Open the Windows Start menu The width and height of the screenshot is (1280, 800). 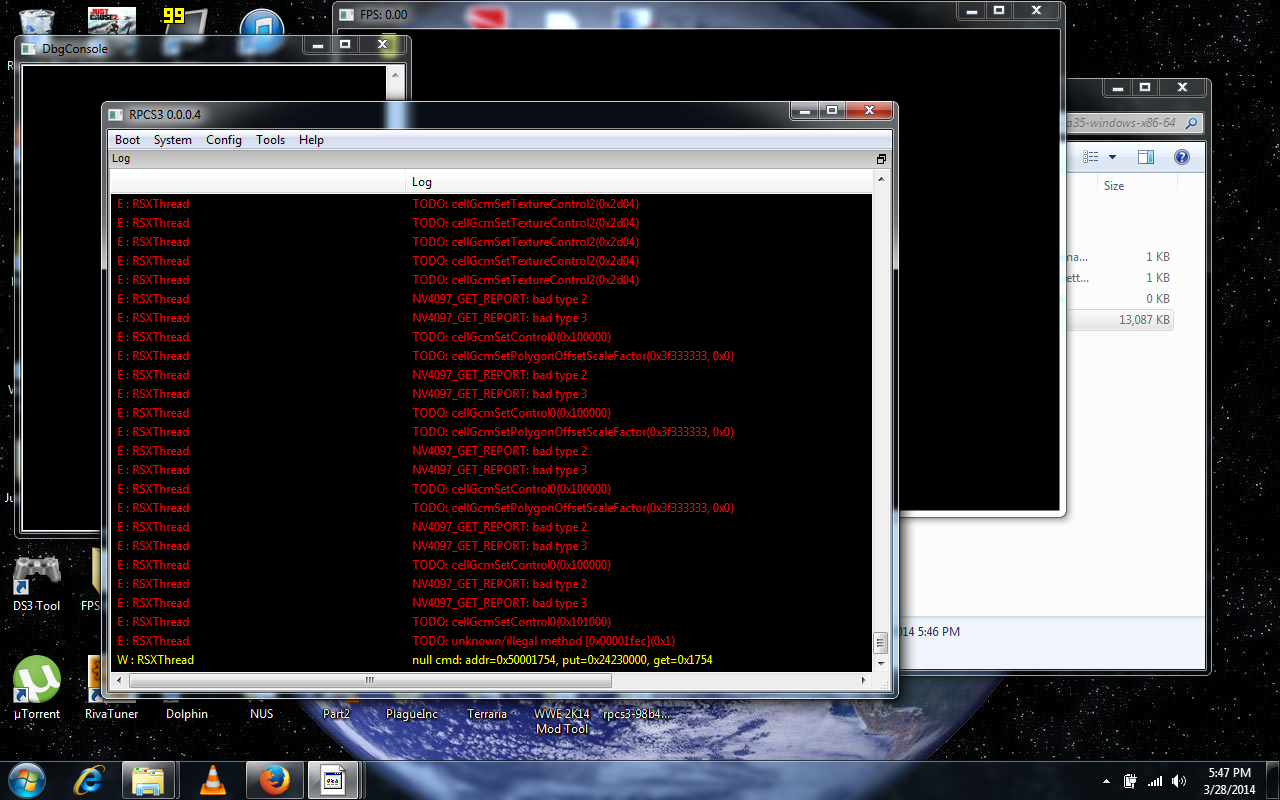click(x=27, y=779)
